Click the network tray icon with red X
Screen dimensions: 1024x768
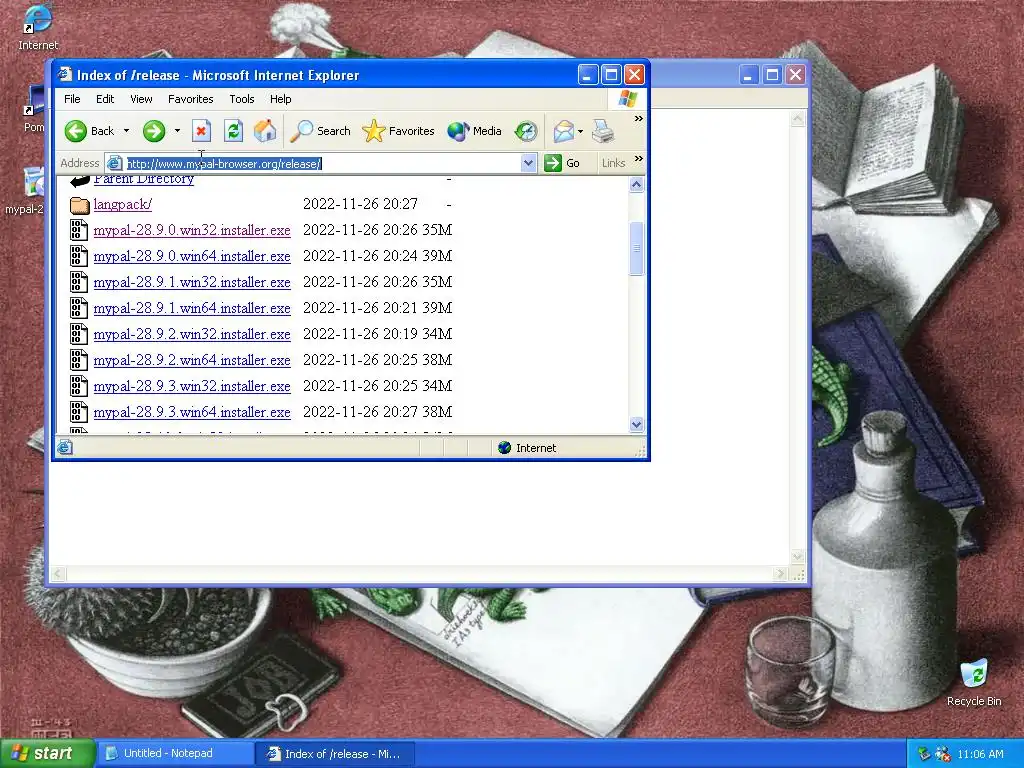tap(942, 754)
